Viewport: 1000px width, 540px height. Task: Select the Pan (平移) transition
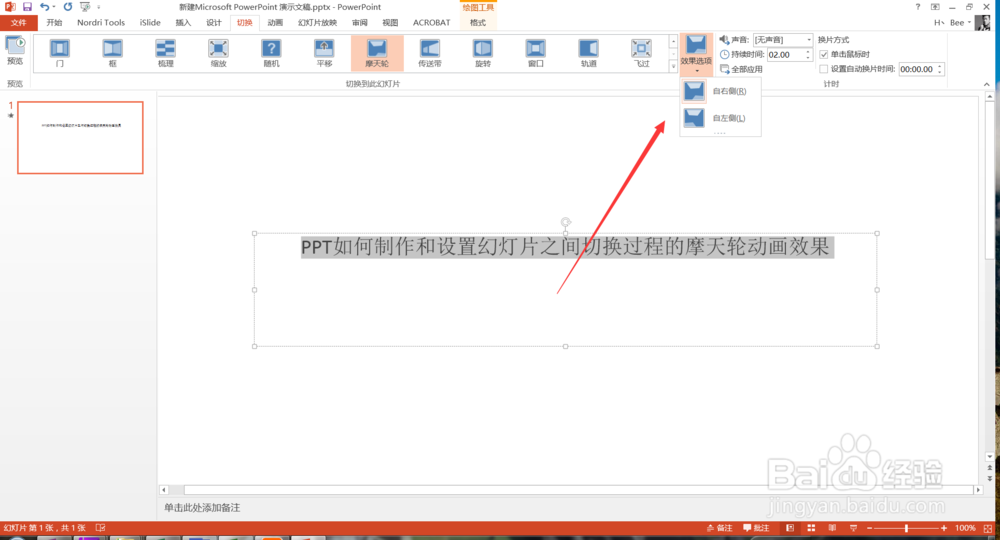(x=324, y=52)
